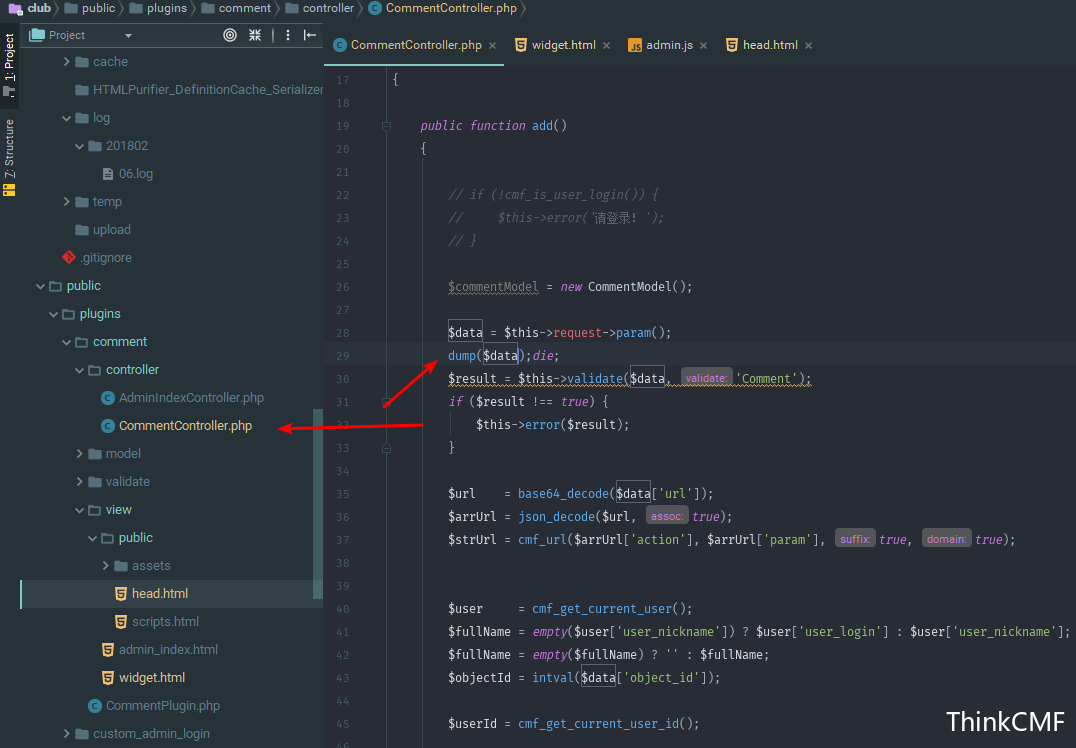Open the Project view dropdown

(128, 35)
